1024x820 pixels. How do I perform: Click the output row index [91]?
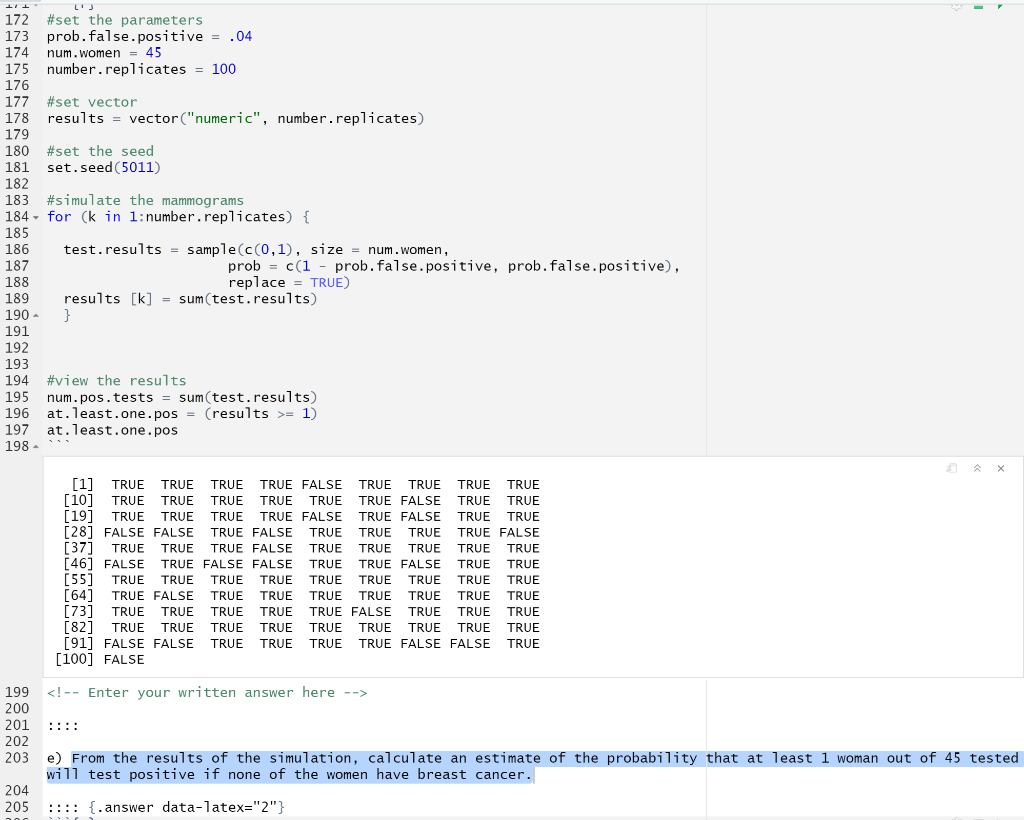tap(78, 643)
